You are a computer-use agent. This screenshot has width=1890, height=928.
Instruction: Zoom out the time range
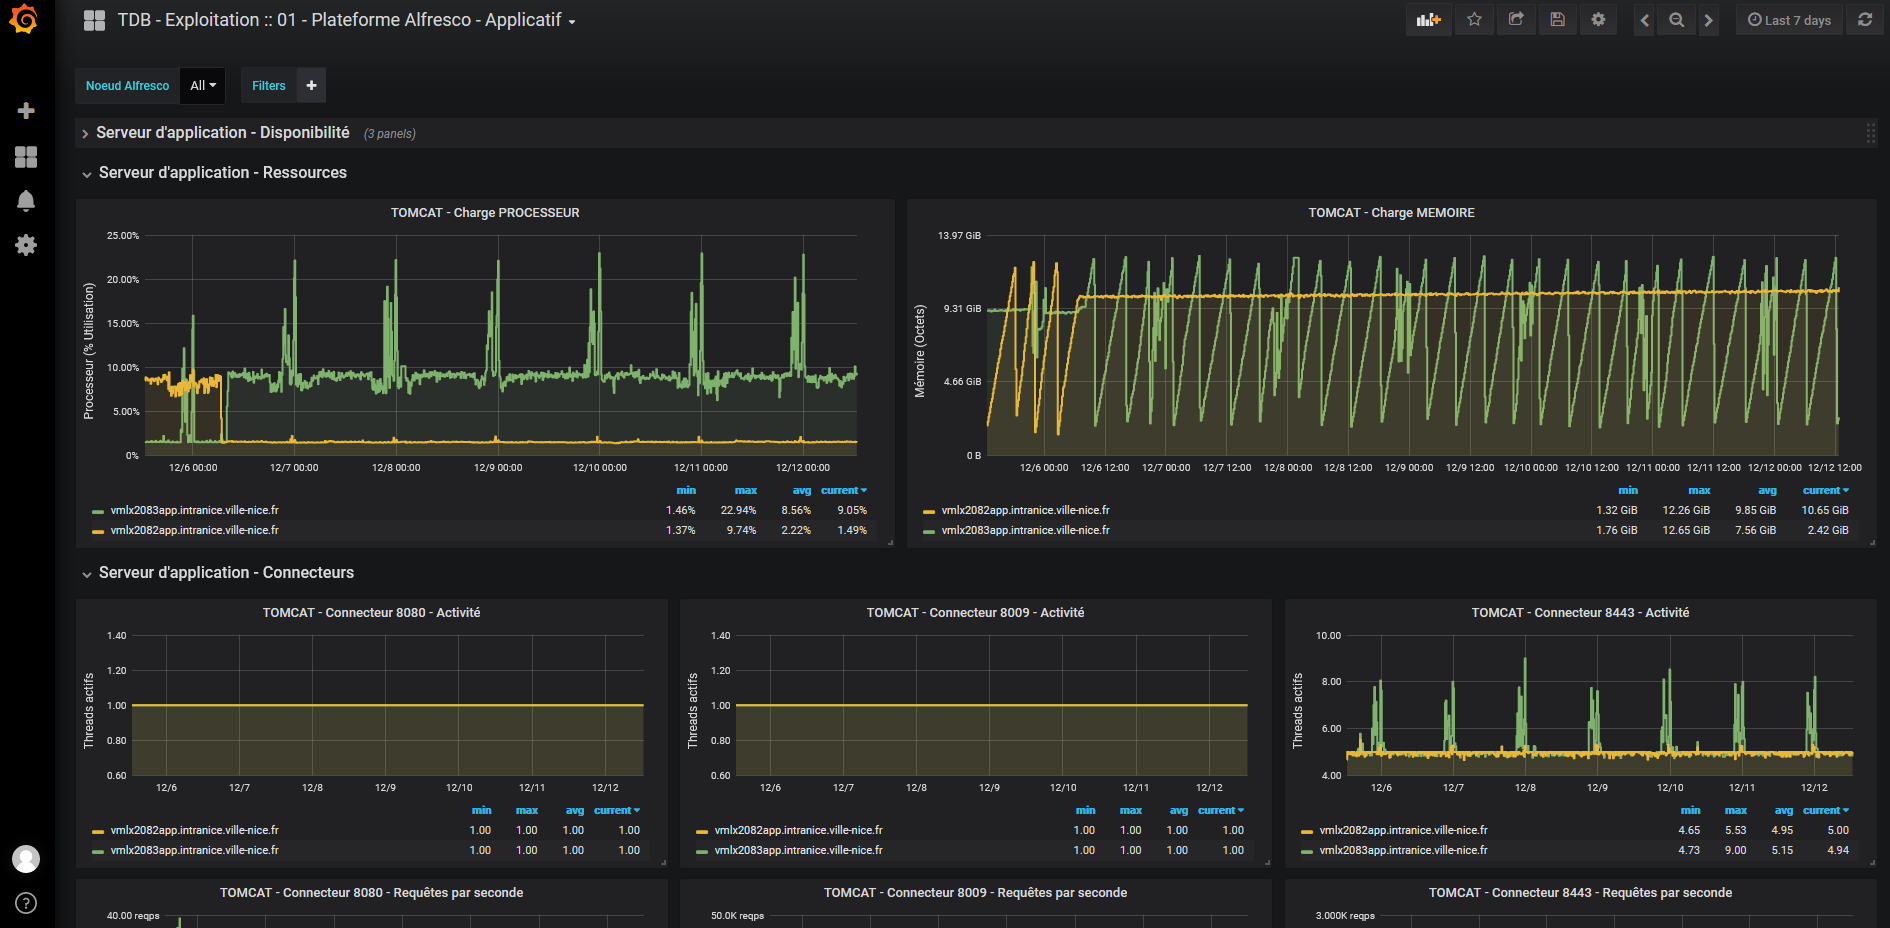1676,20
